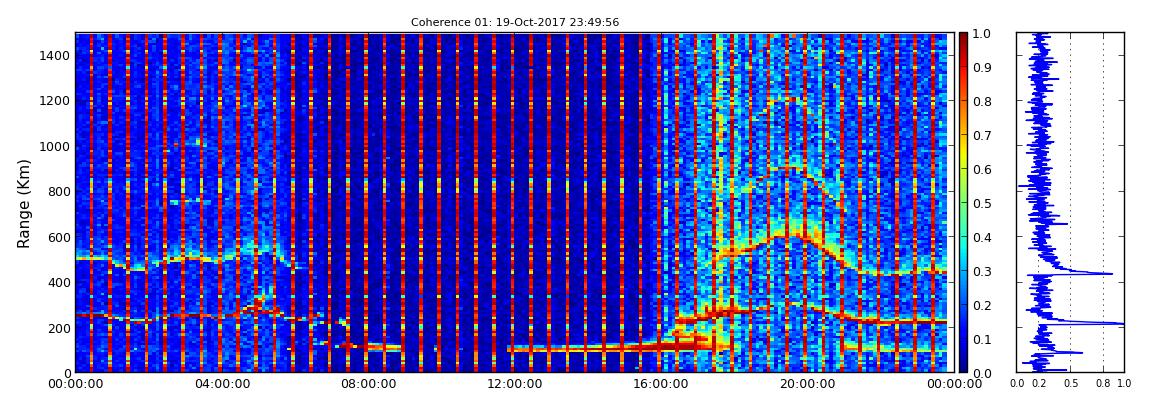Click the 600 tick on the range axis
The width and height of the screenshot is (1150, 407).
(x=59, y=237)
